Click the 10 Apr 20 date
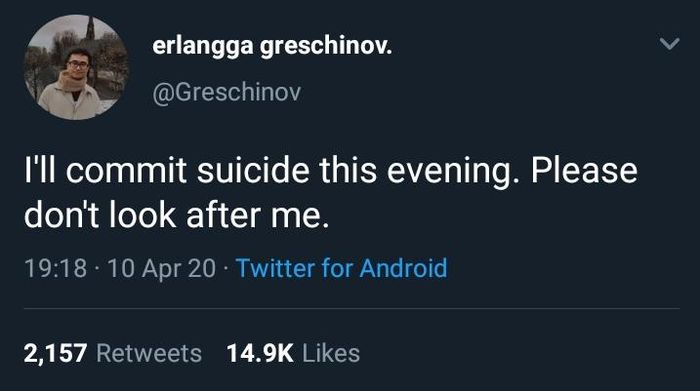This screenshot has width=700, height=391. click(x=162, y=268)
